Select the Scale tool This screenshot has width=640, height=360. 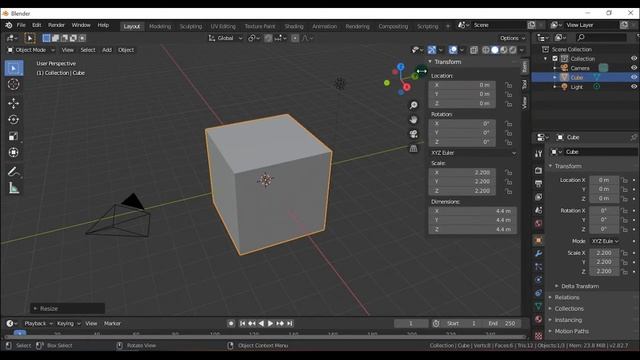(13, 136)
